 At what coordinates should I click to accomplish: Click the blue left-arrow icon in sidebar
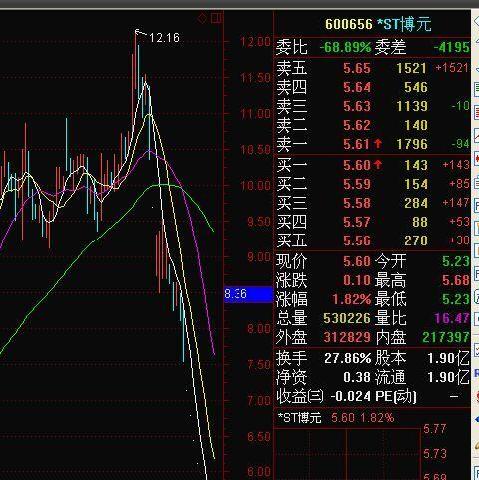point(477,420)
